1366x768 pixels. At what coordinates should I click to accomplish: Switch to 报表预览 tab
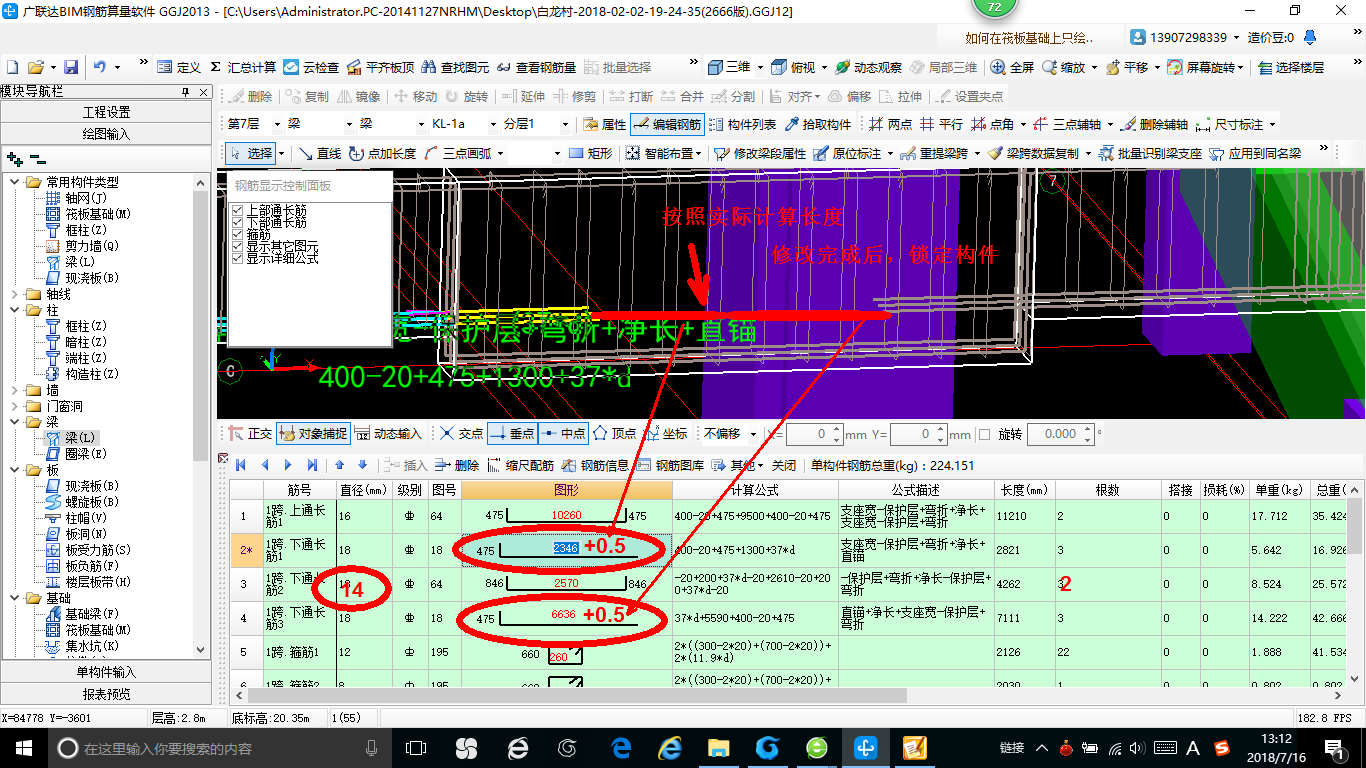pyautogui.click(x=106, y=693)
